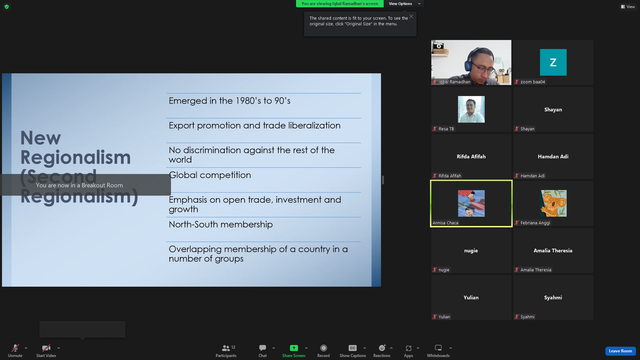Select Rifda Afifah's participant tile
Image resolution: width=640 pixels, height=360 pixels.
(x=471, y=156)
